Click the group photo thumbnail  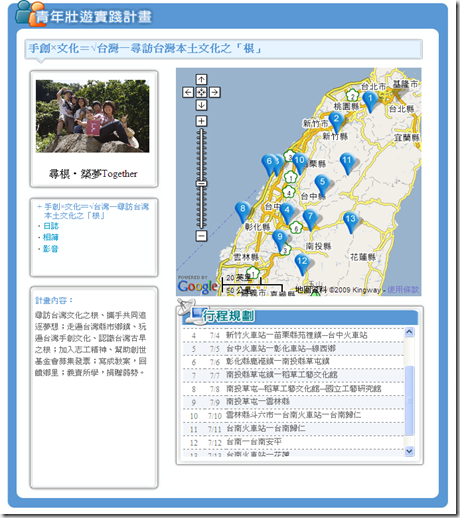pos(93,116)
